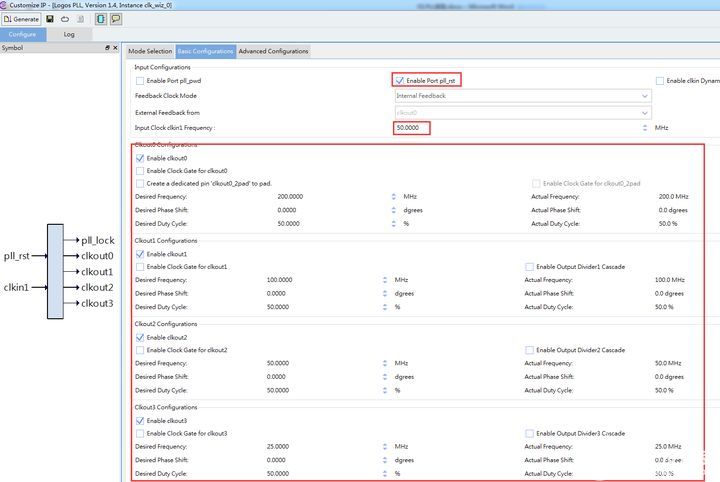
Task: Adjust the clkout0 Desired Frequency spinner
Action: [x=393, y=197]
